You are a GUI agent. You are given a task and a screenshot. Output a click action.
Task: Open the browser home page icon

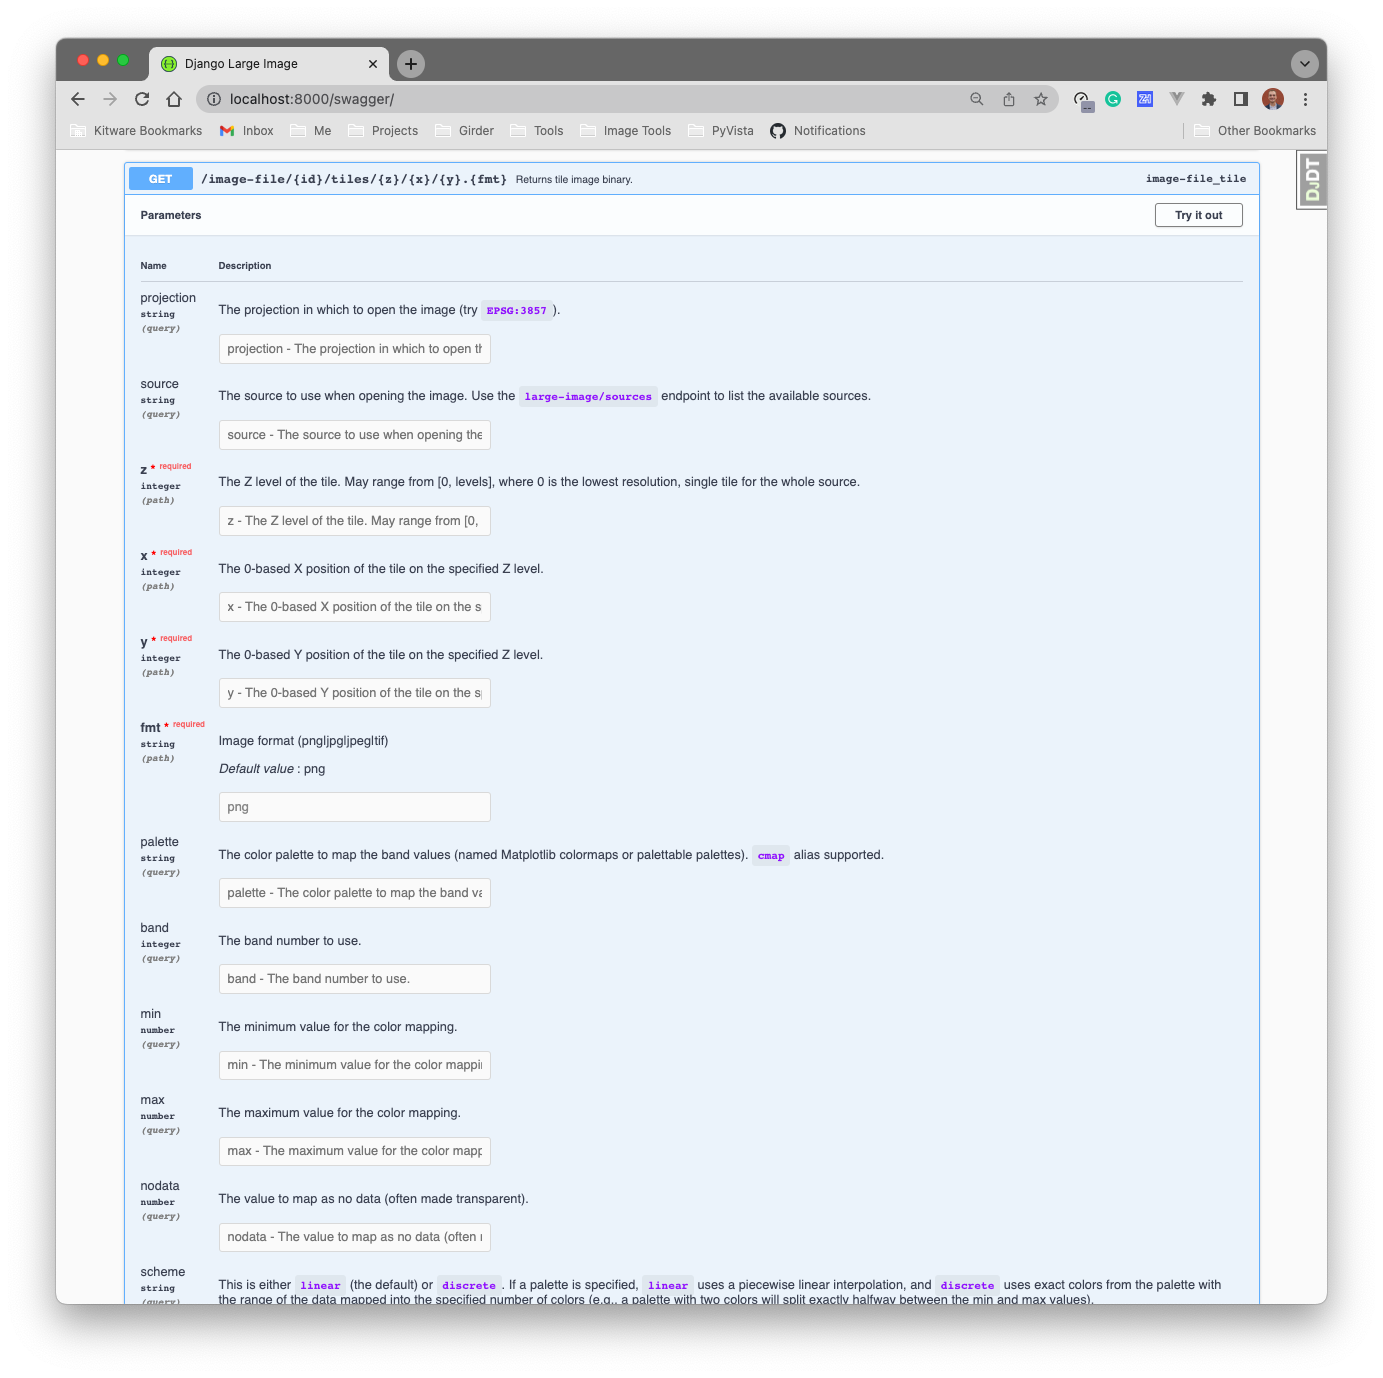[174, 99]
